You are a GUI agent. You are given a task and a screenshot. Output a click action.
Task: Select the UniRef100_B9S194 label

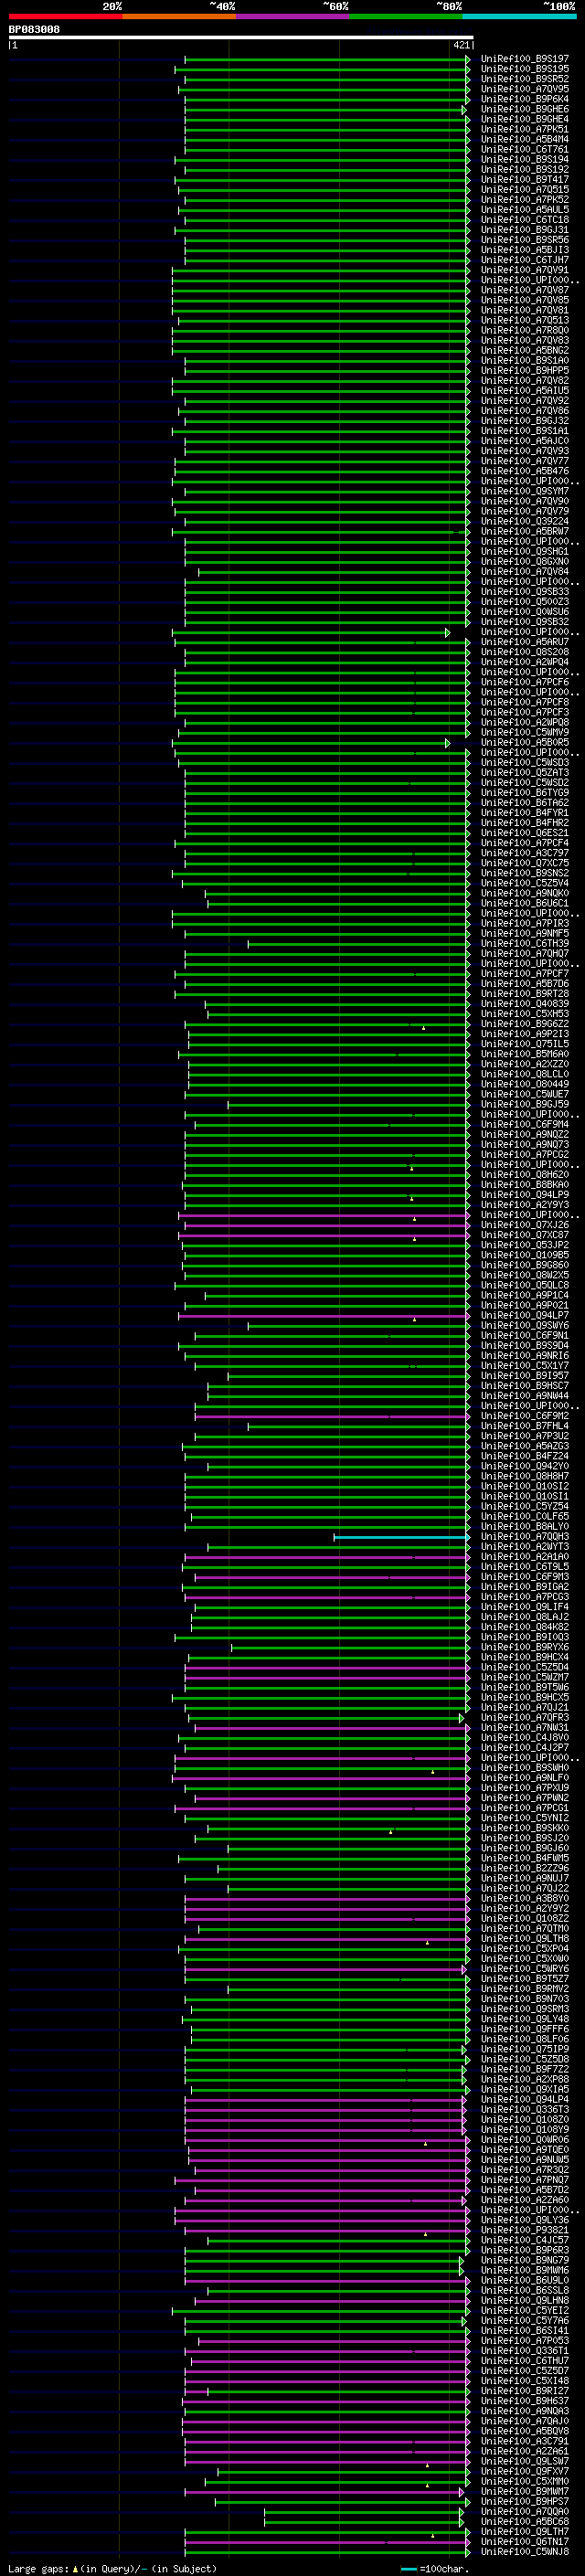525,159
